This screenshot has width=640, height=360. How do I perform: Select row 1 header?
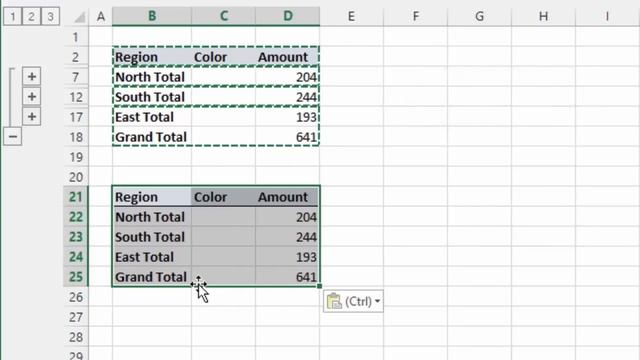[x=76, y=37]
